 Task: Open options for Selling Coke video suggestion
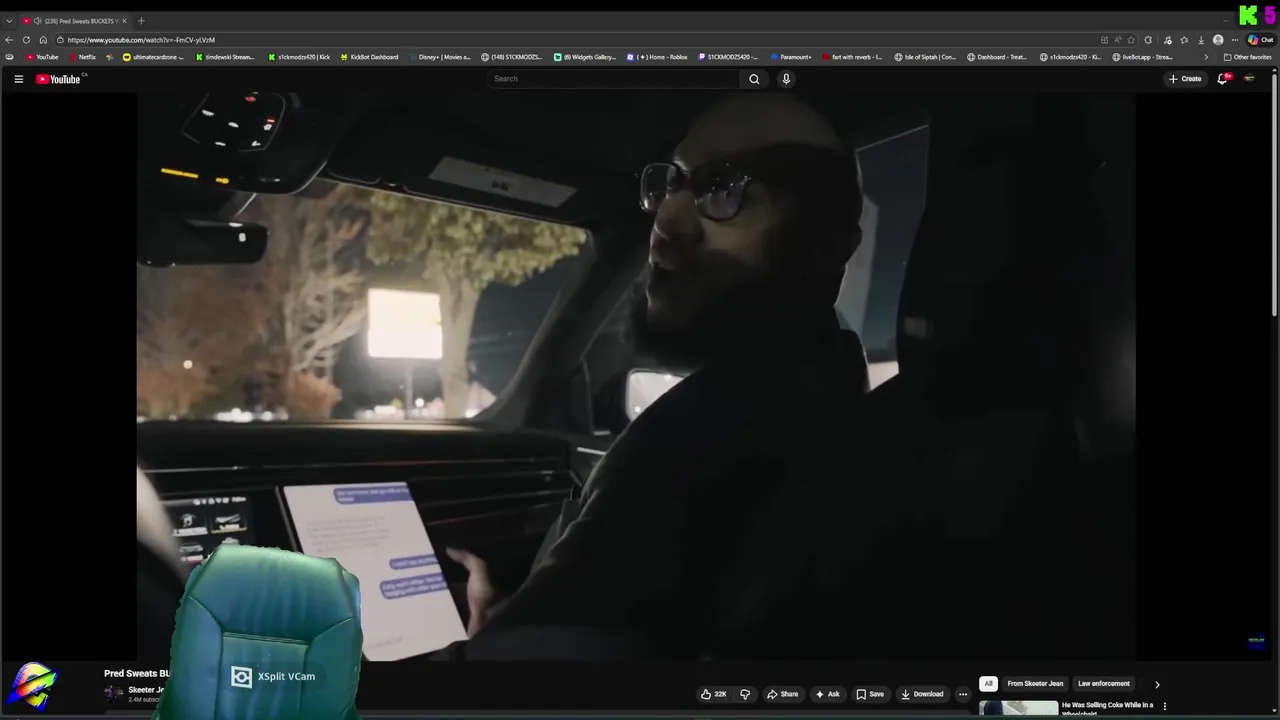tap(1164, 706)
